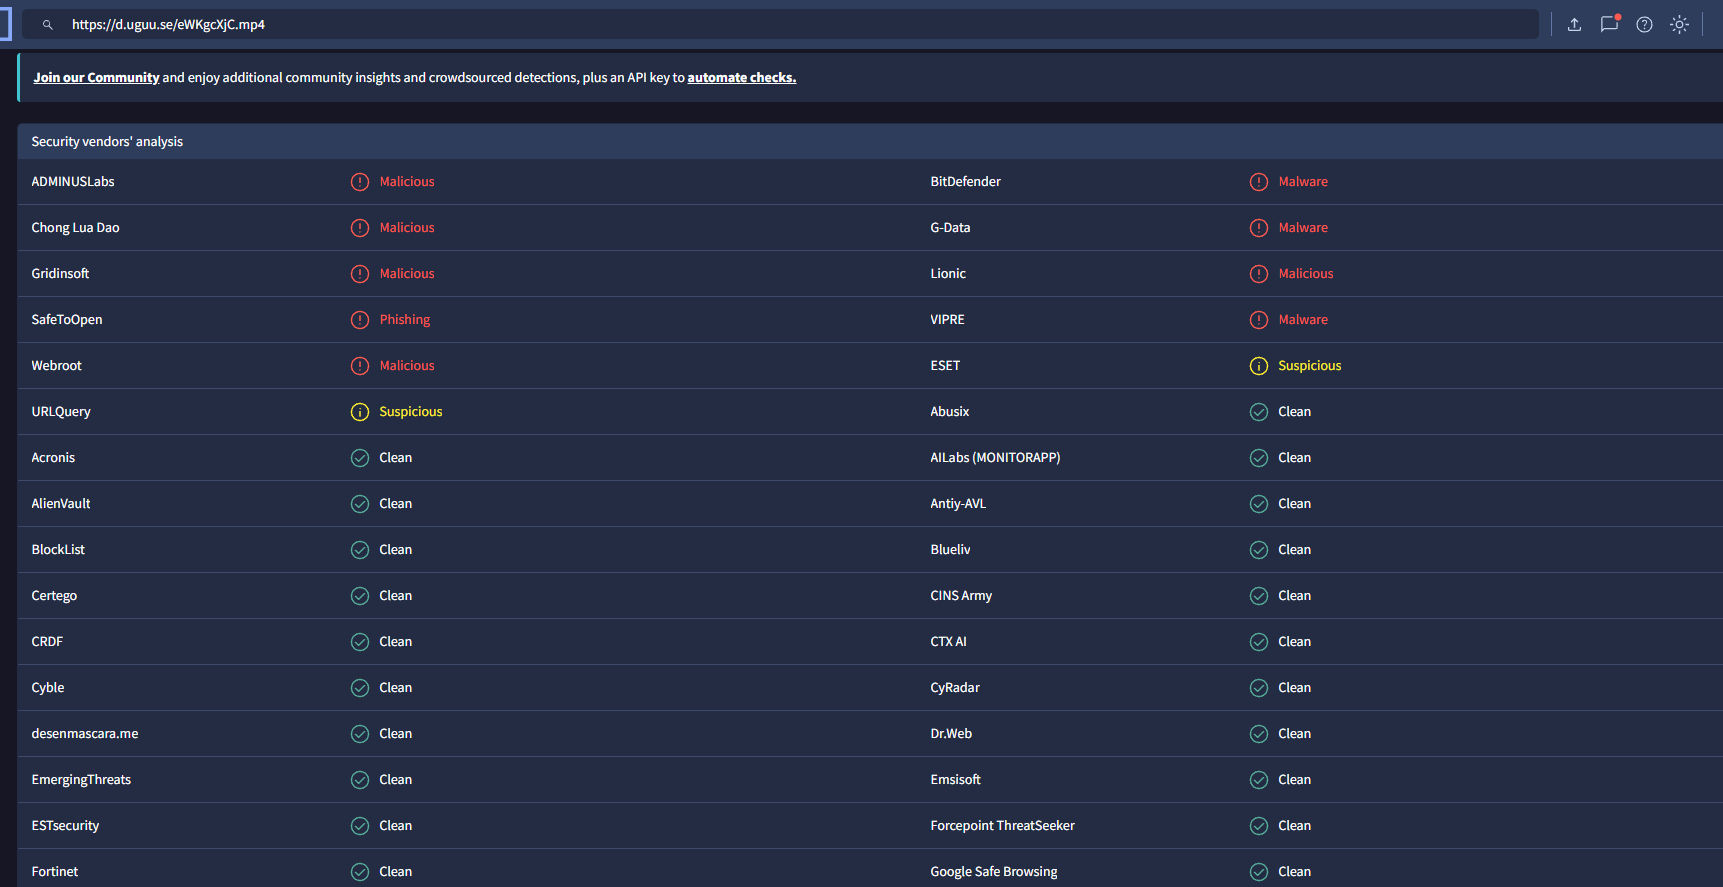
Task: Select the Certego vendor name
Action: pos(54,596)
